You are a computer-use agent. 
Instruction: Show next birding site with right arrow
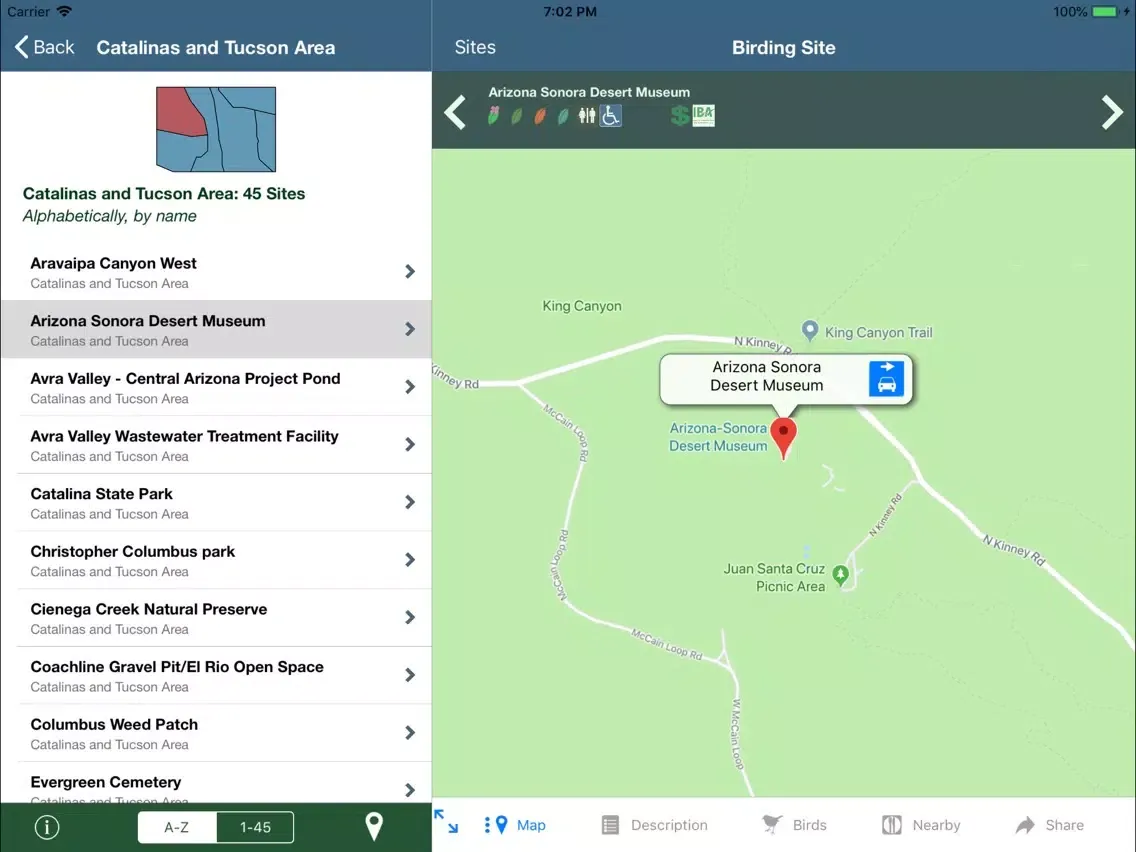tap(1111, 112)
